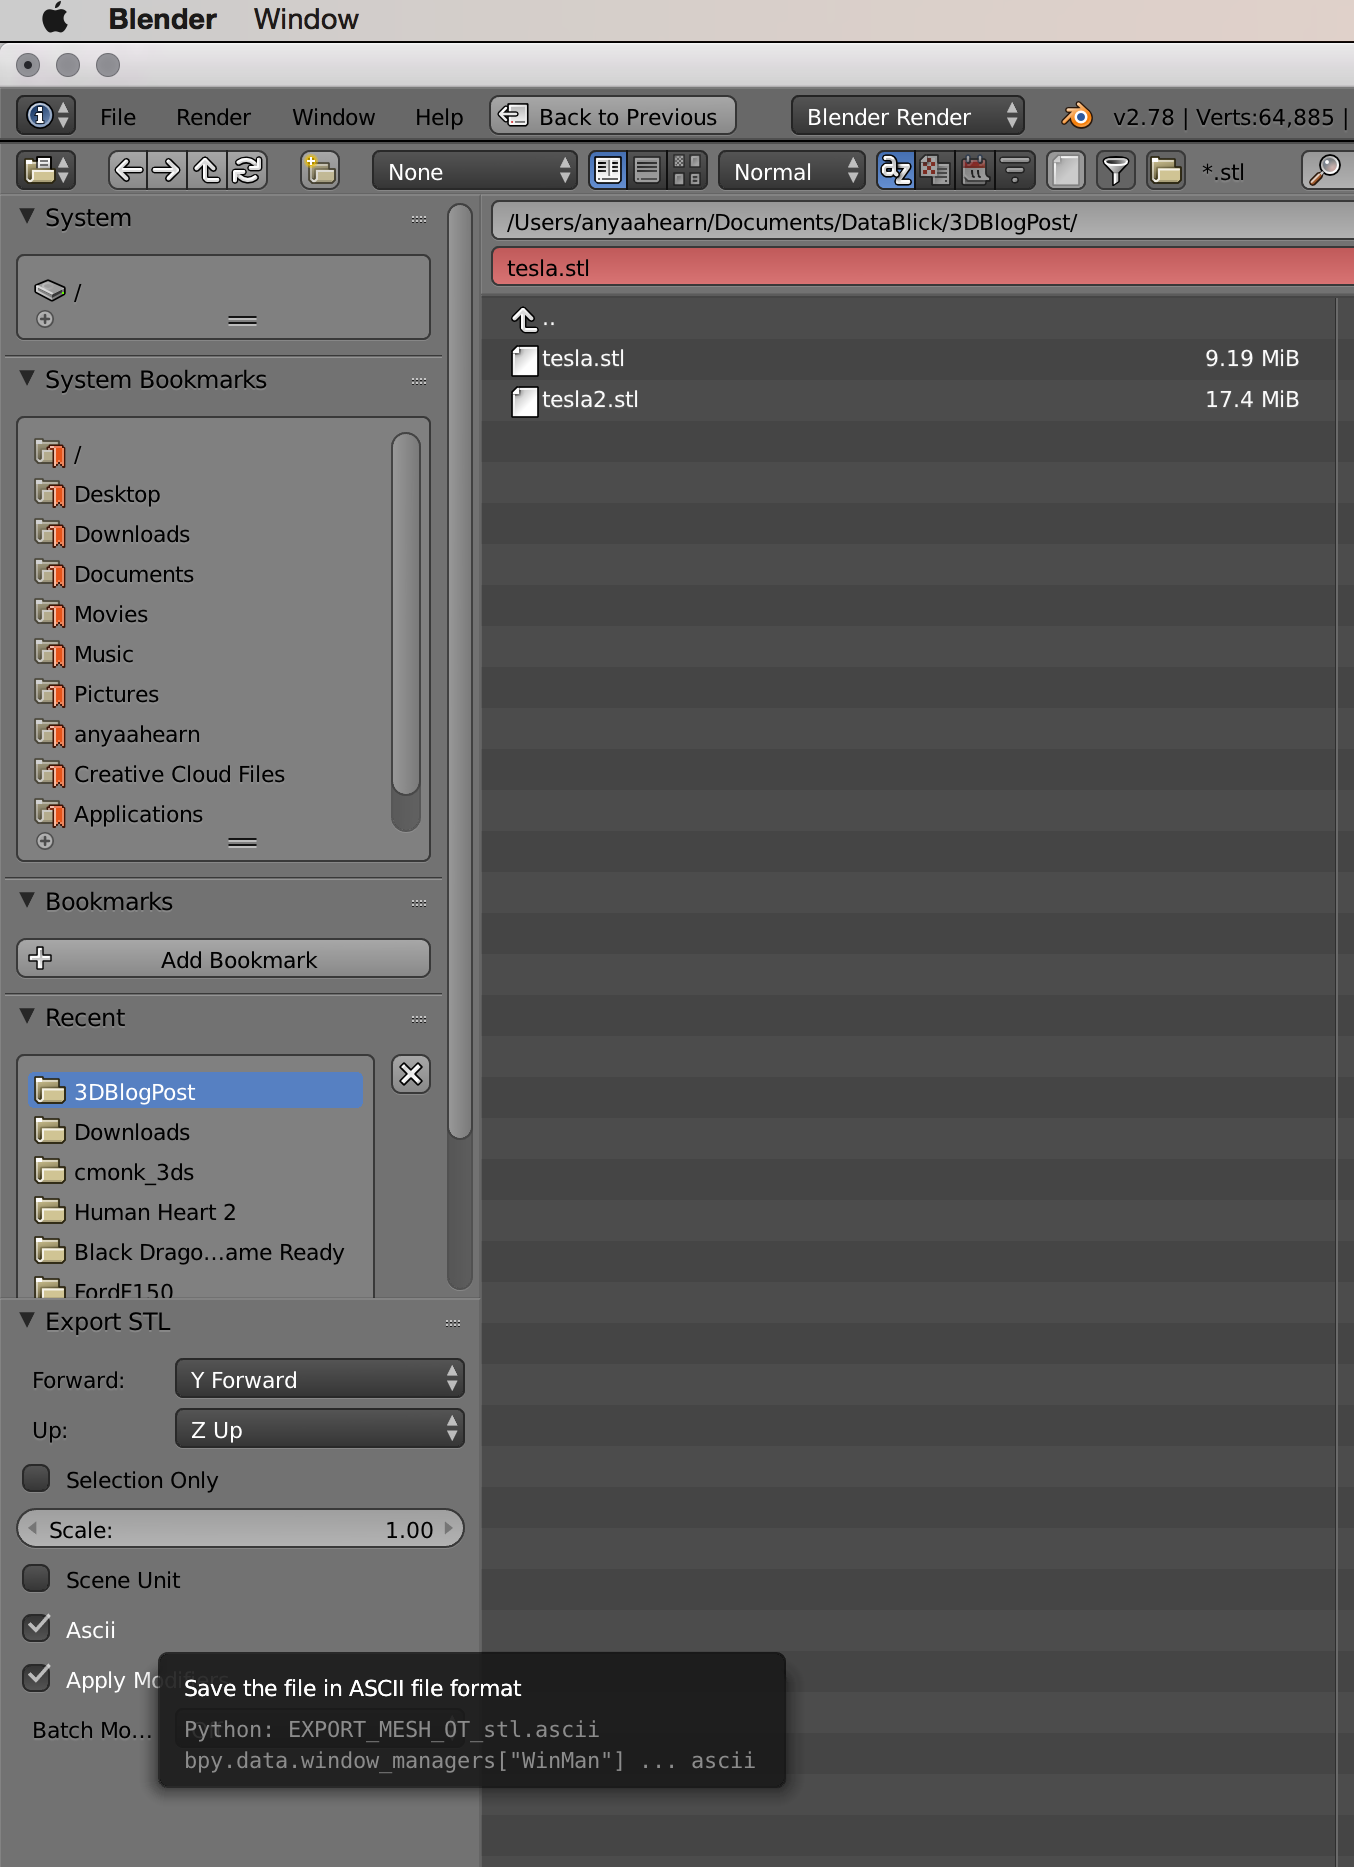Enable Scene Unit checkbox
The image size is (1354, 1867).
click(x=37, y=1578)
